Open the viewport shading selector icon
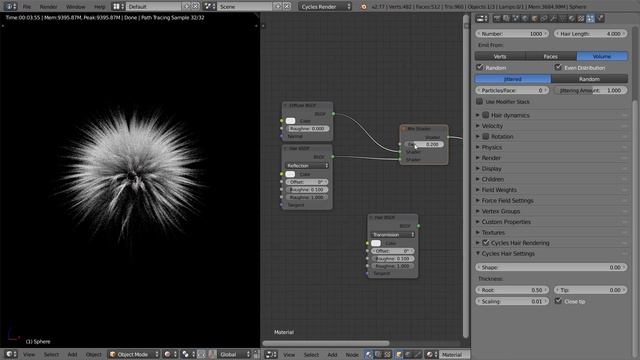This screenshot has height=360, width=640. pyautogui.click(x=169, y=354)
